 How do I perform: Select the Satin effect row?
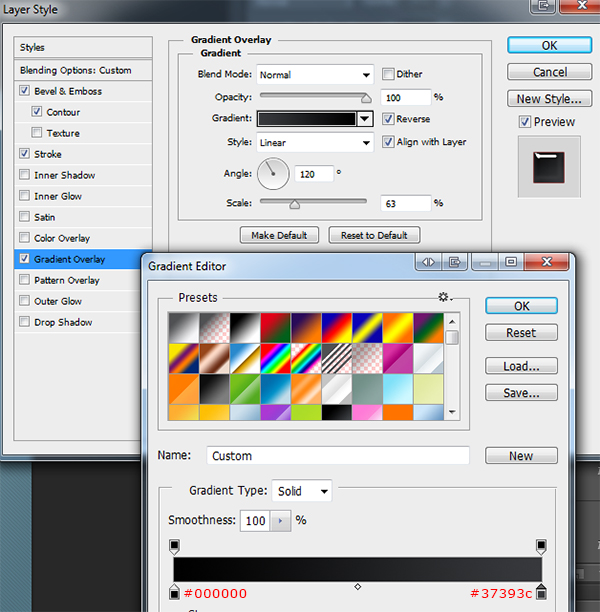click(83, 217)
